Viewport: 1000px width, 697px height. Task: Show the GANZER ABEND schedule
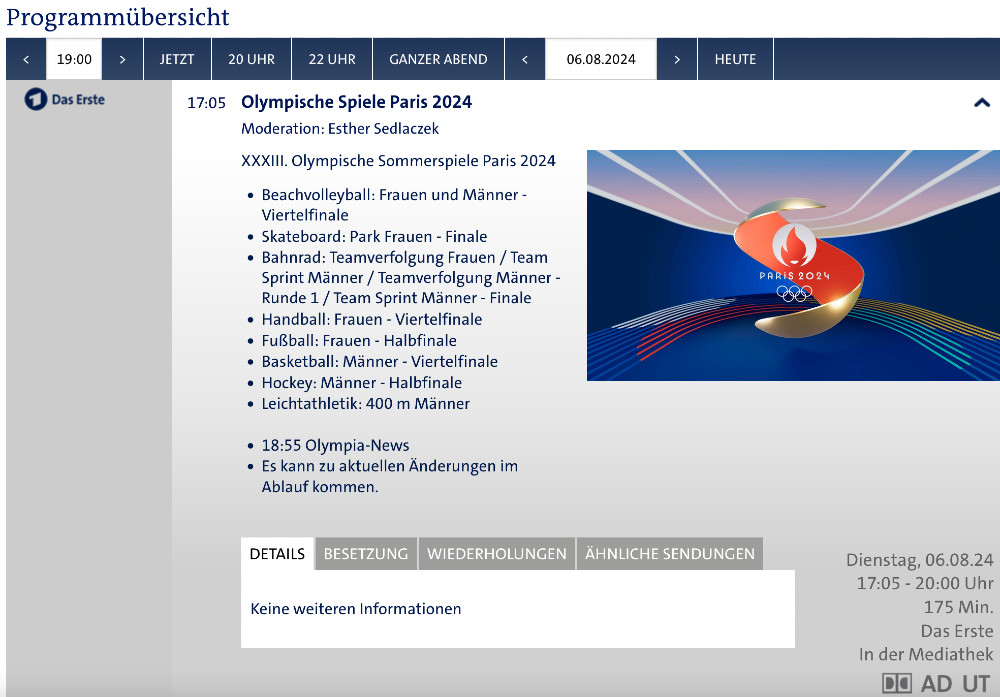[x=438, y=59]
